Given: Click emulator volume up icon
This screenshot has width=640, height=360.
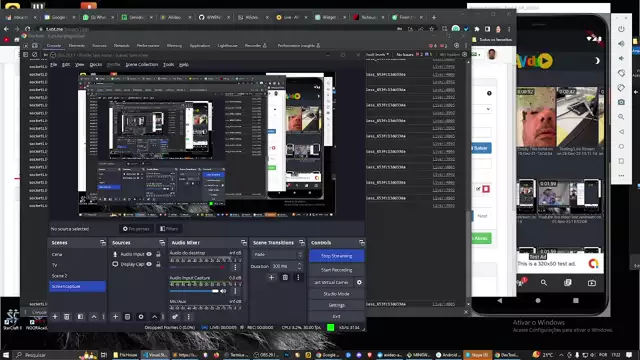Looking at the screenshot, I should [x=621, y=44].
